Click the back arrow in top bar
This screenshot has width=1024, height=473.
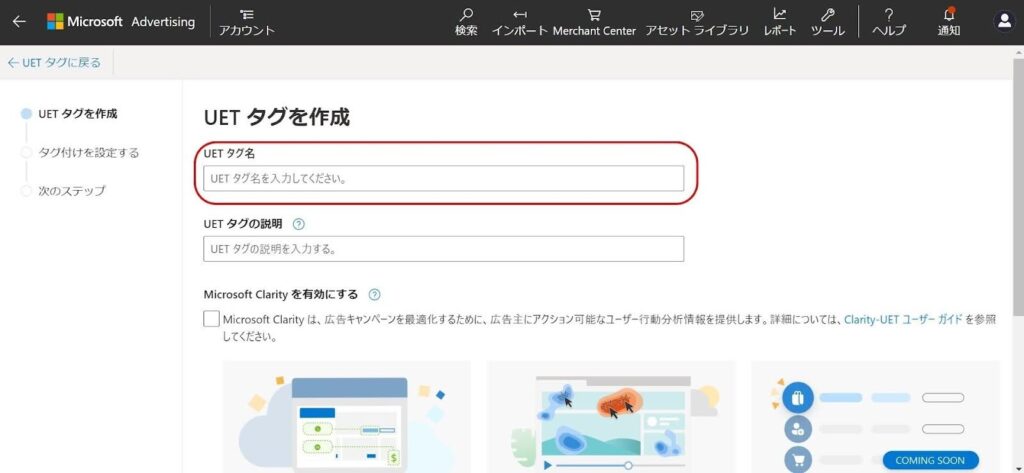pyautogui.click(x=19, y=21)
